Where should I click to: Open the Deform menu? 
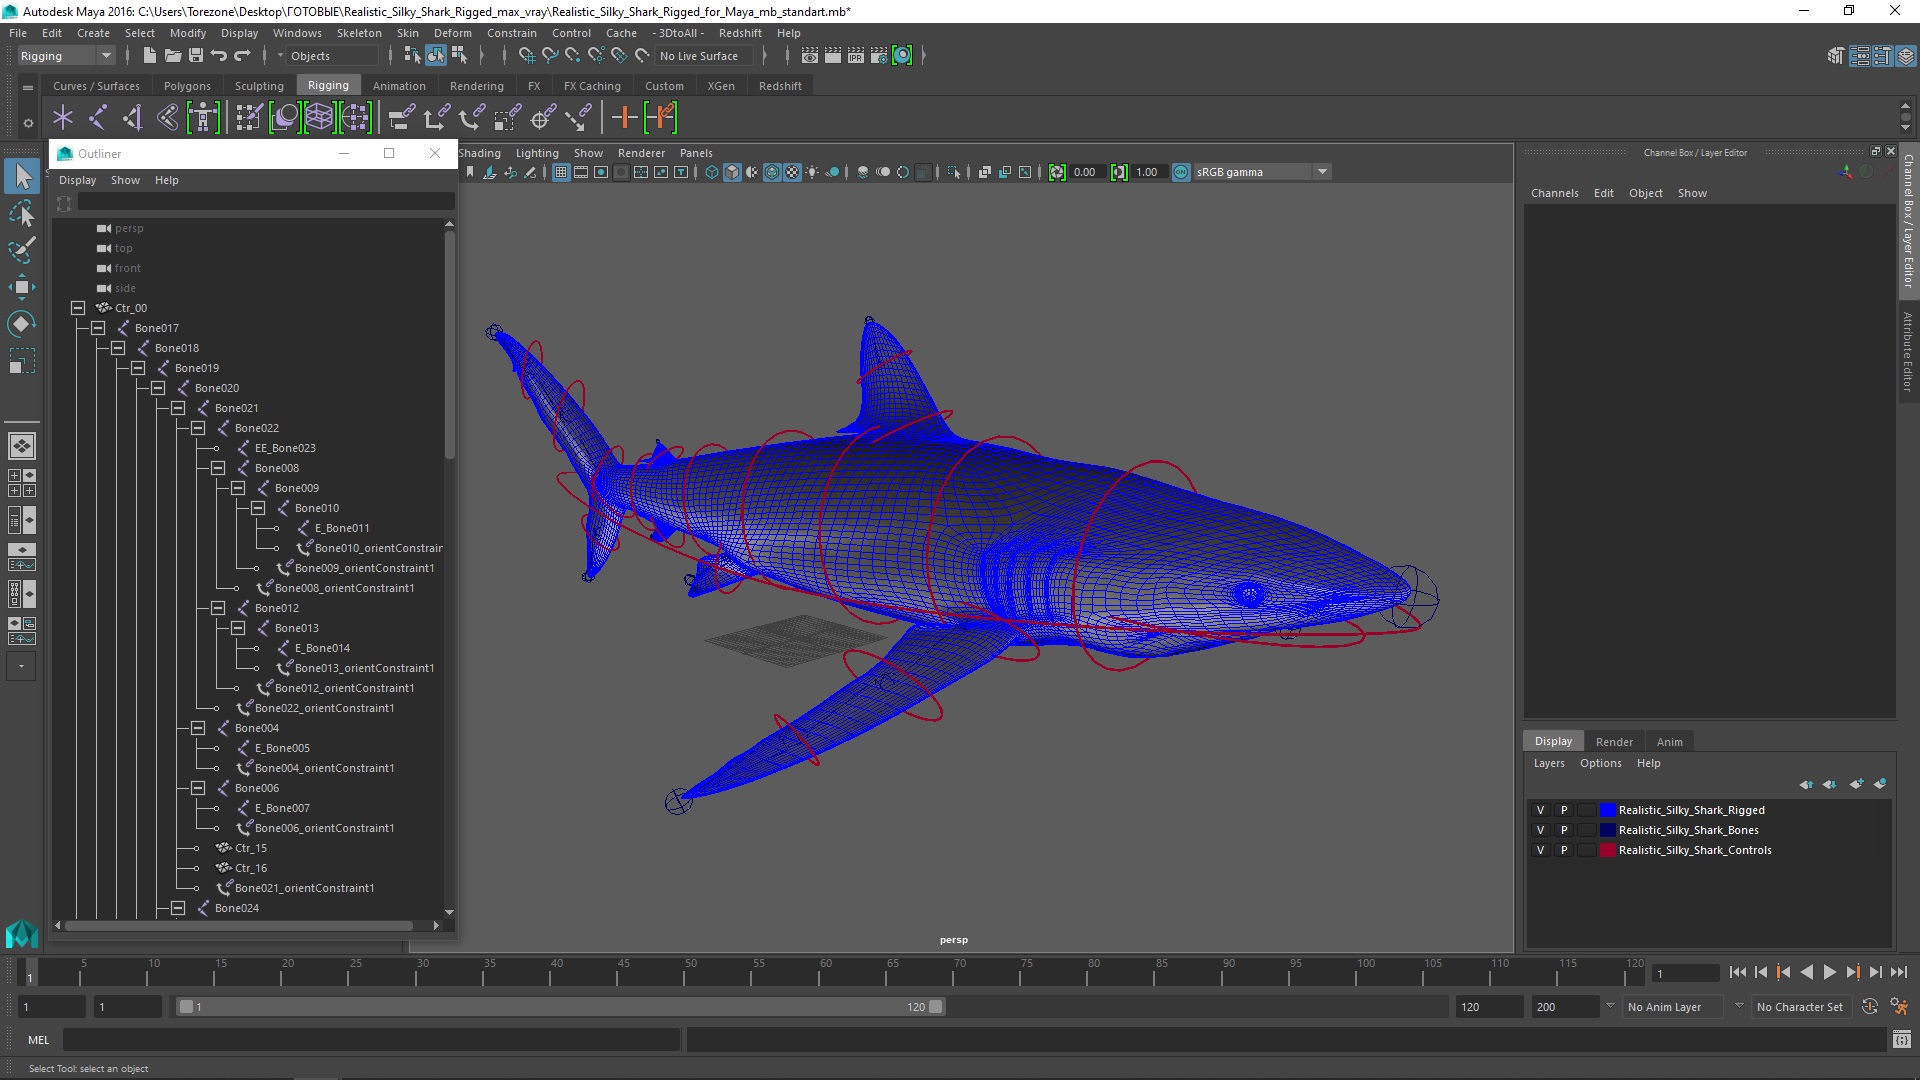point(452,33)
